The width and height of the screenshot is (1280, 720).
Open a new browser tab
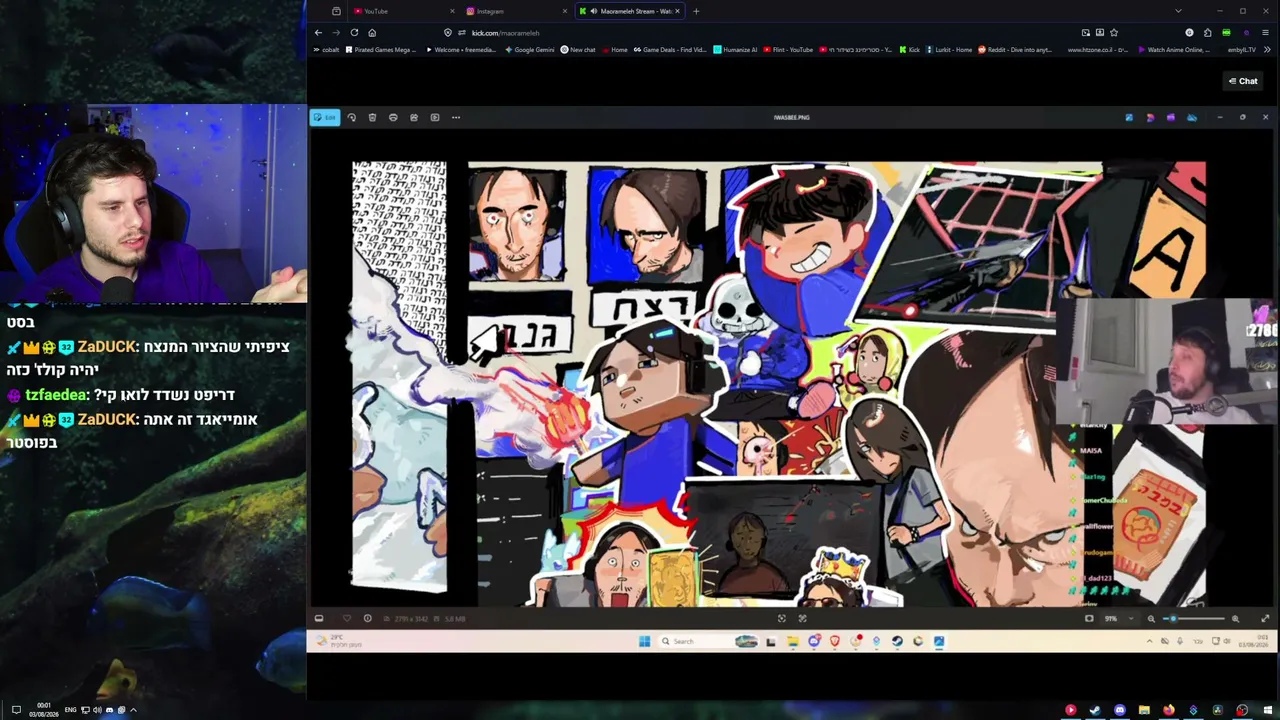tap(696, 11)
